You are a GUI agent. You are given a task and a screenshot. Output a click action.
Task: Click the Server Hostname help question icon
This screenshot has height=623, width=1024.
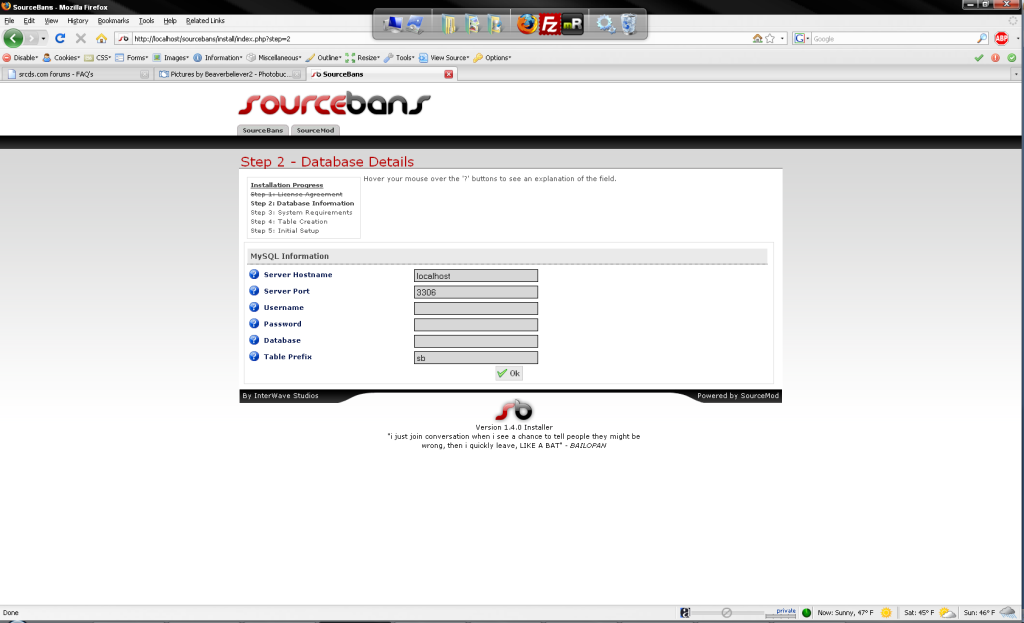(254, 274)
